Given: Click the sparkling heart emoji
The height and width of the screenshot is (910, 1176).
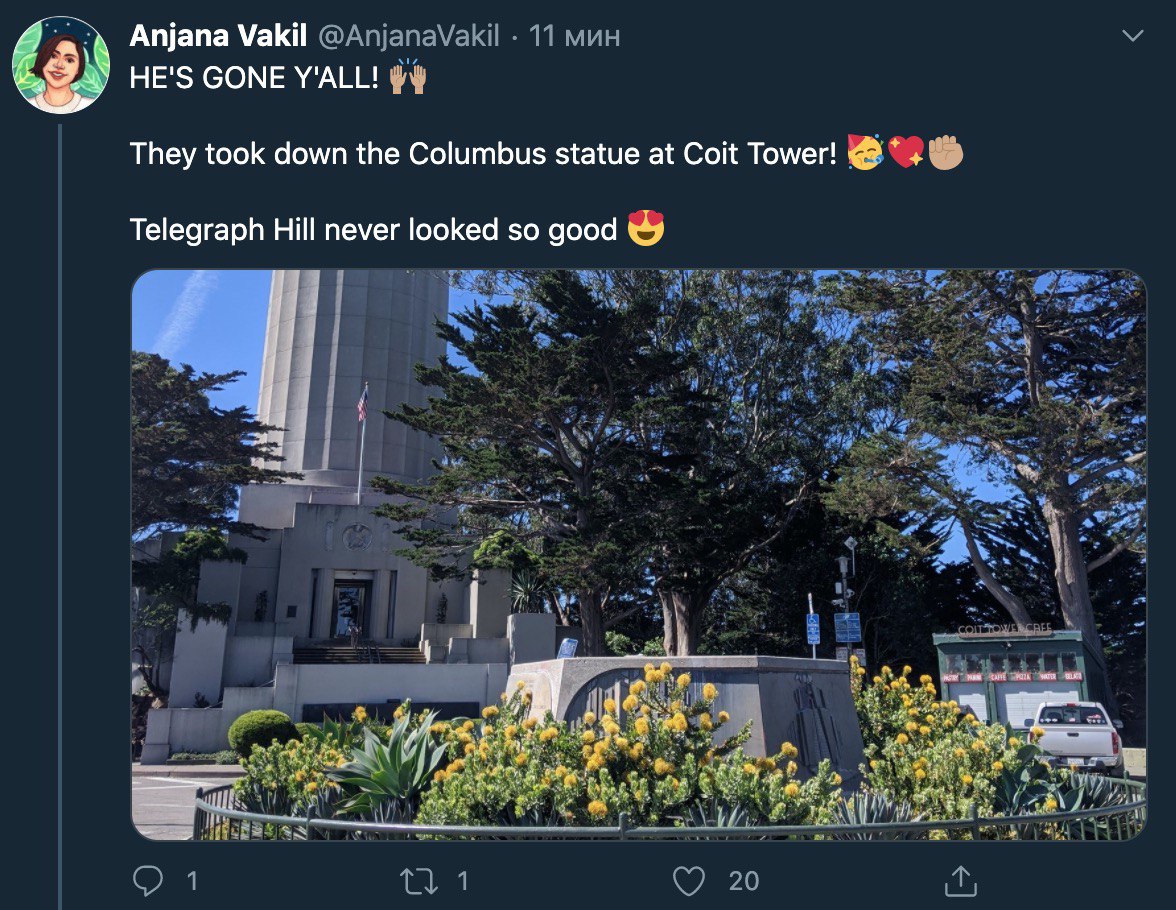Looking at the screenshot, I should click(905, 152).
